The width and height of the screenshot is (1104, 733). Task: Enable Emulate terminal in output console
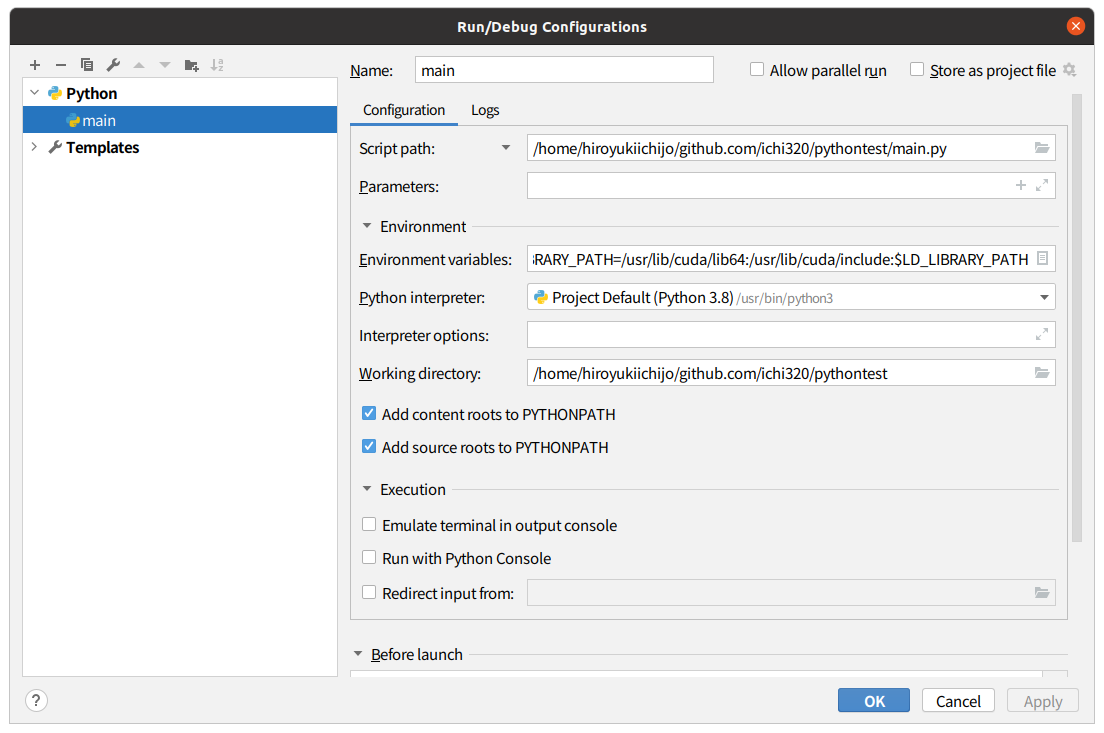(369, 525)
